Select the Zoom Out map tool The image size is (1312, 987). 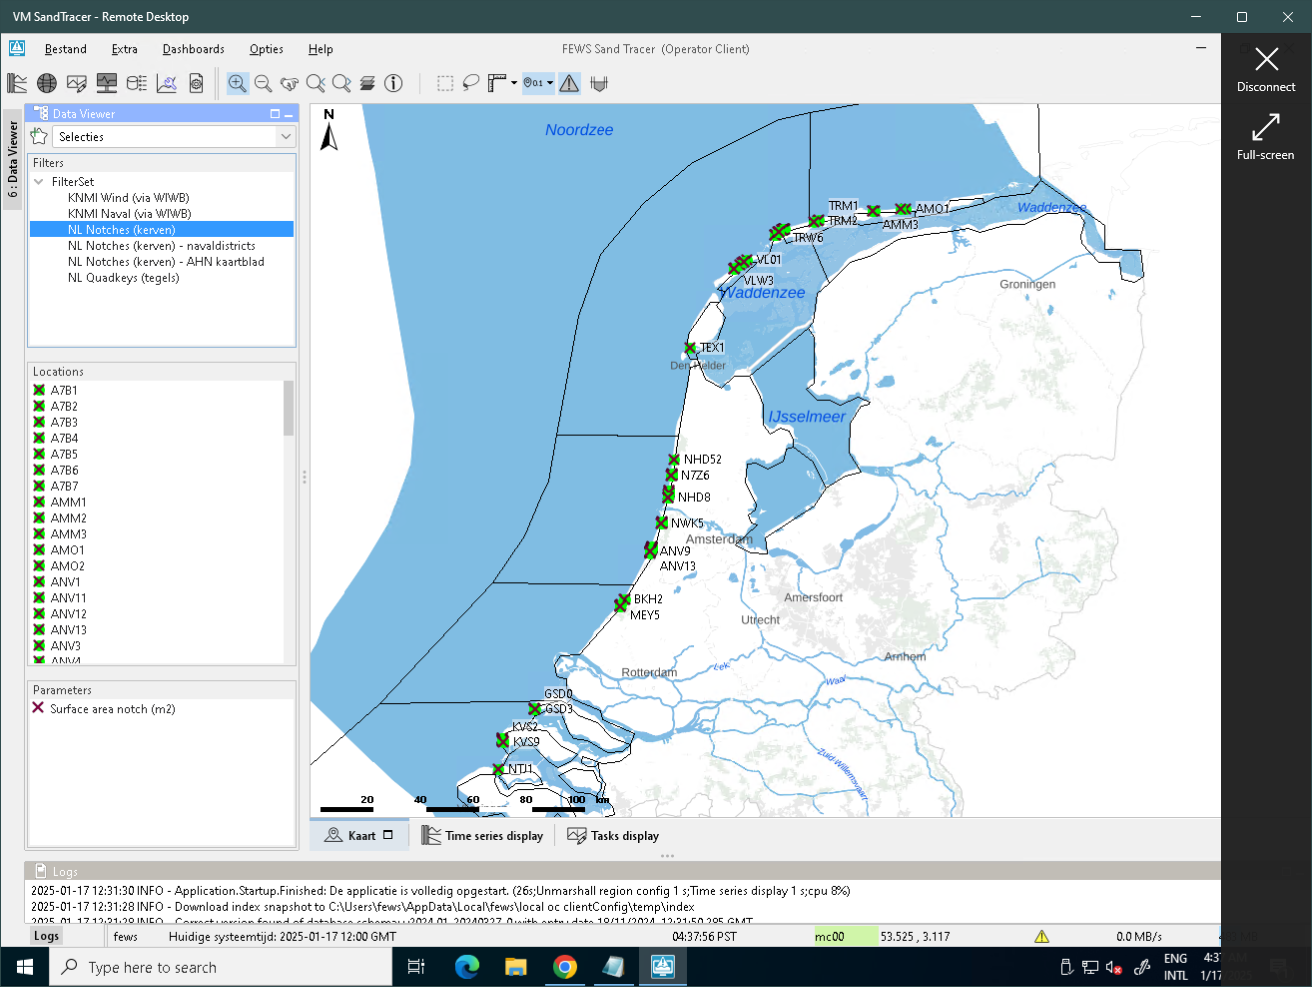point(262,83)
